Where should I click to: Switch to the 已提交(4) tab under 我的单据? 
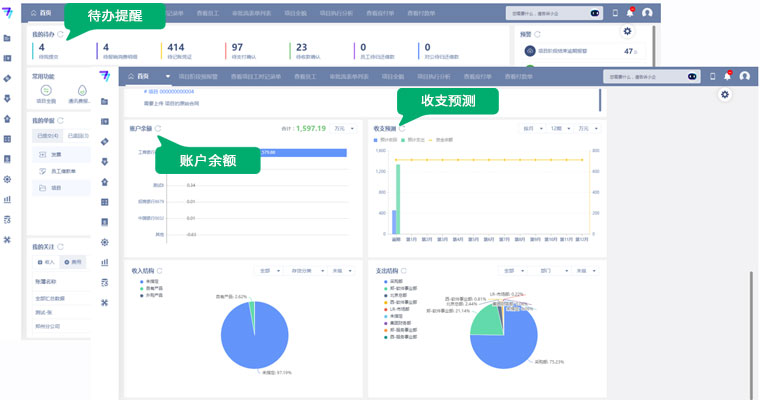point(48,135)
